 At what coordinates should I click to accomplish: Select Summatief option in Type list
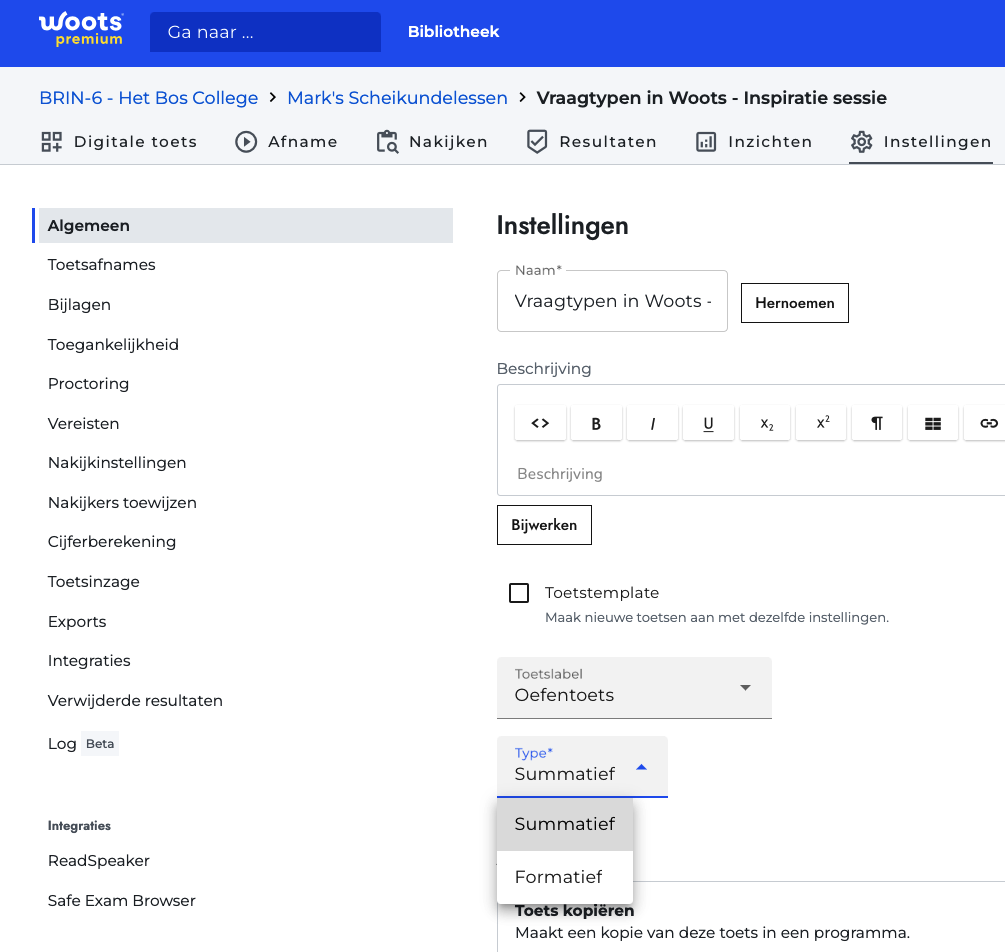pyautogui.click(x=565, y=824)
